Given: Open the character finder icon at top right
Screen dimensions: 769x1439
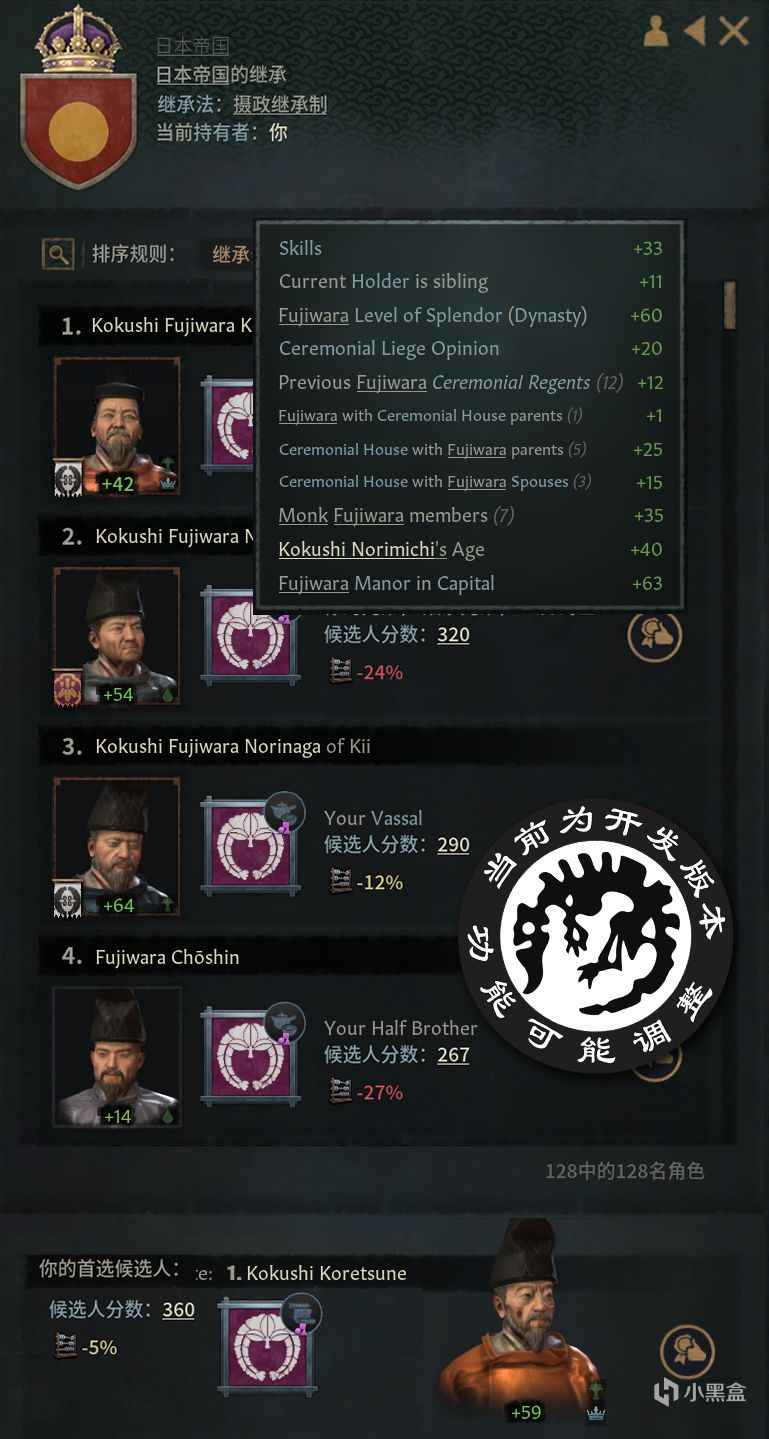Looking at the screenshot, I should [x=656, y=31].
